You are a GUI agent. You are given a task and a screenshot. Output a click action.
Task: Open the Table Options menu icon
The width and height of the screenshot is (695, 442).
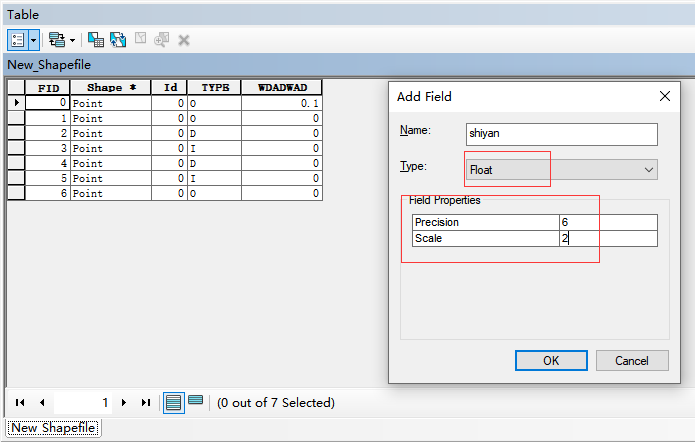coord(18,40)
